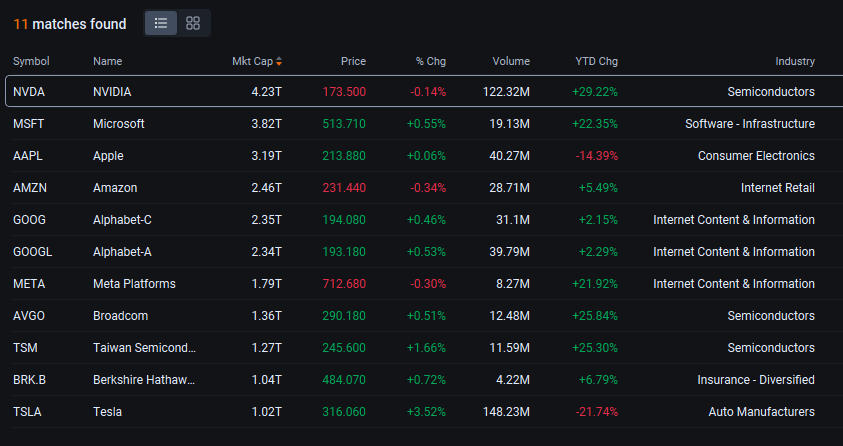This screenshot has height=446, width=843.
Task: Click NVIDIA market cap 4.23T
Action: pos(267,92)
